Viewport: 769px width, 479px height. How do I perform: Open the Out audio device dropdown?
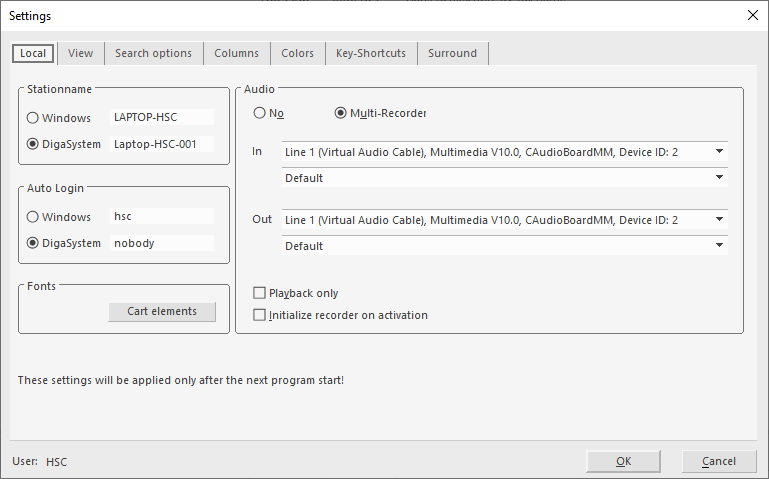click(718, 220)
